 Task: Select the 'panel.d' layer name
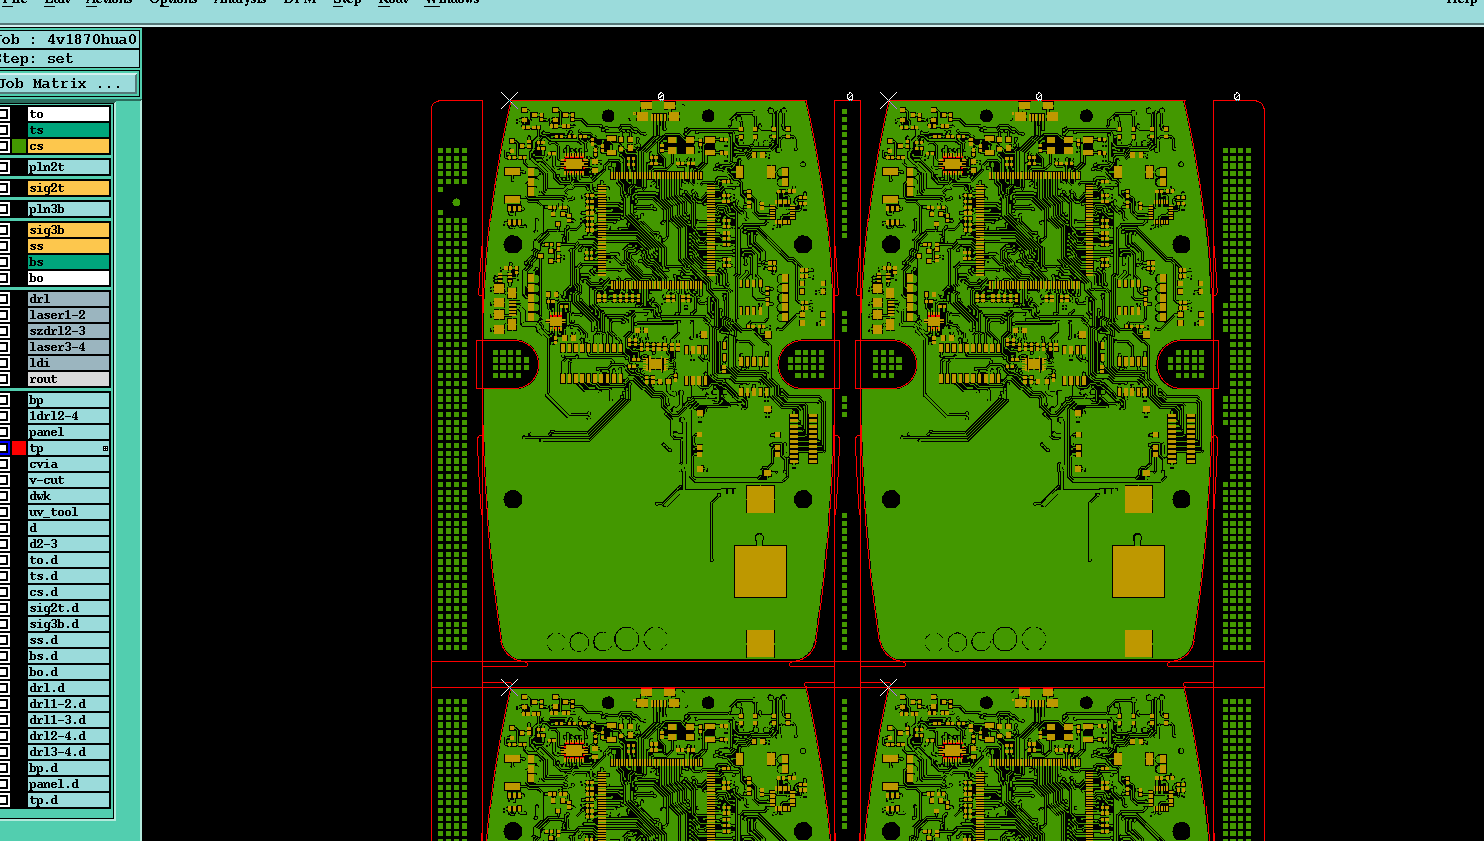pos(68,784)
